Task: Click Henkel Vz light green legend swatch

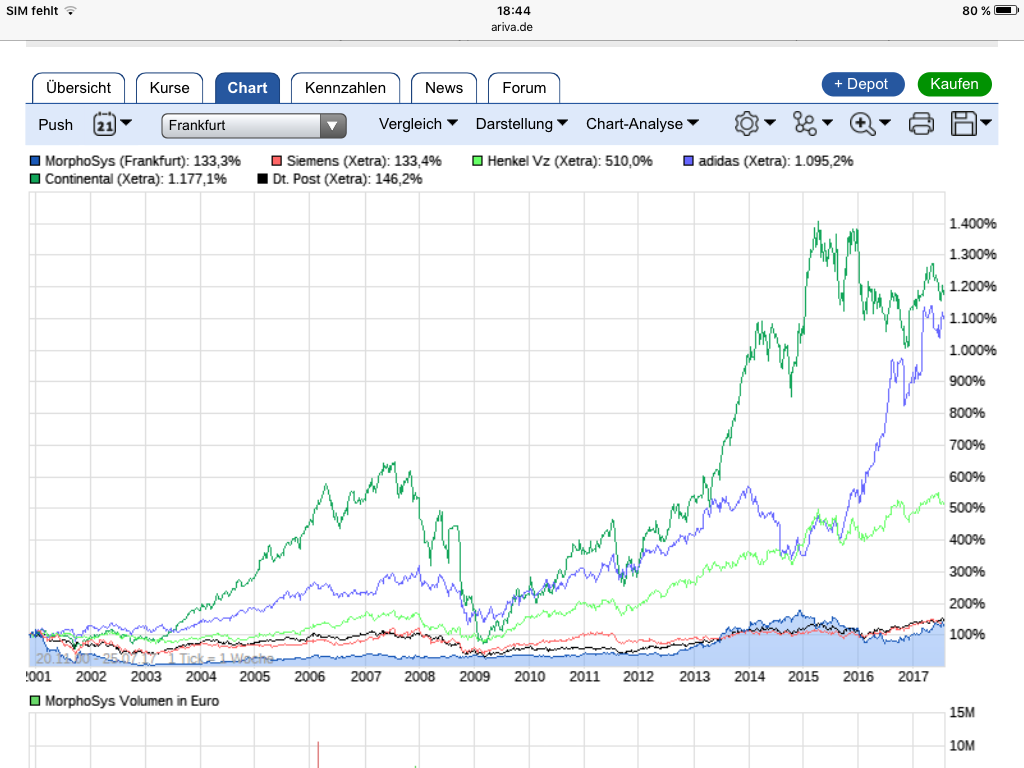Action: (477, 161)
